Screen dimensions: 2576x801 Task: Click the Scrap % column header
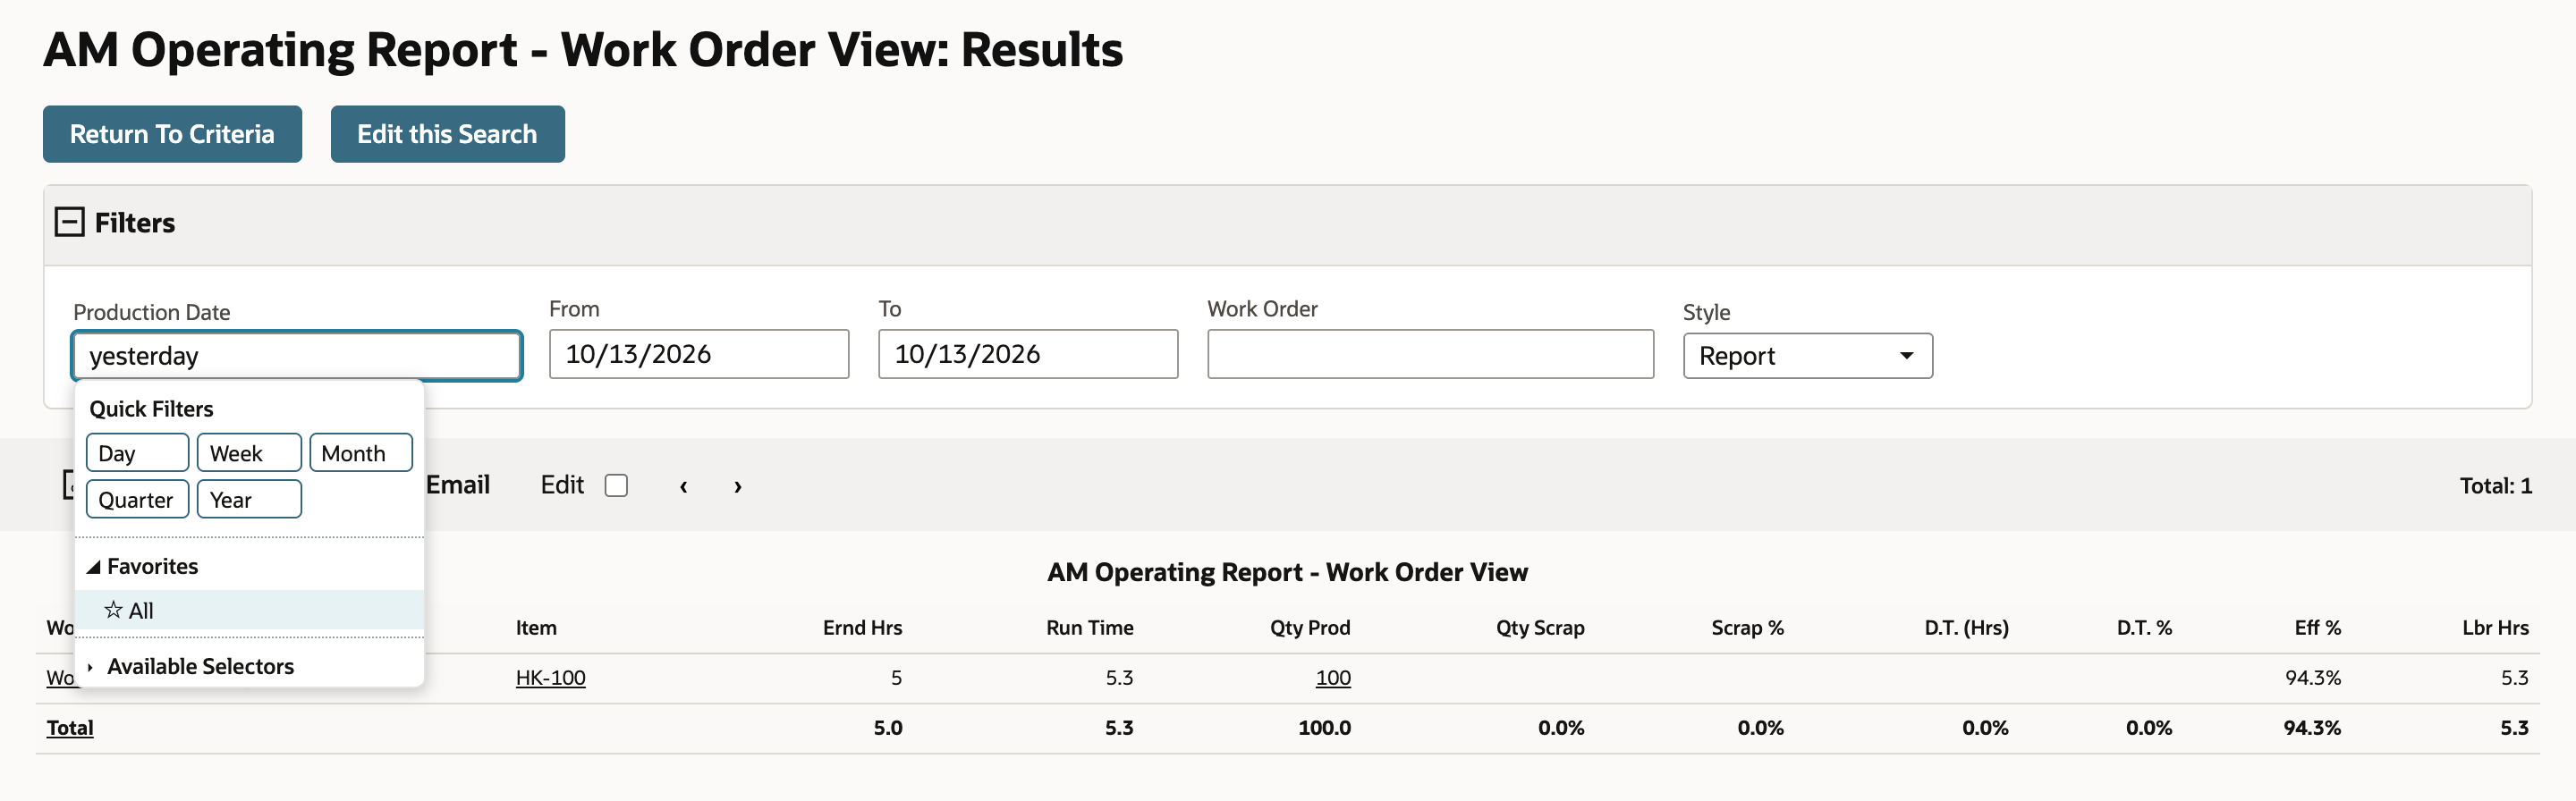click(1747, 628)
